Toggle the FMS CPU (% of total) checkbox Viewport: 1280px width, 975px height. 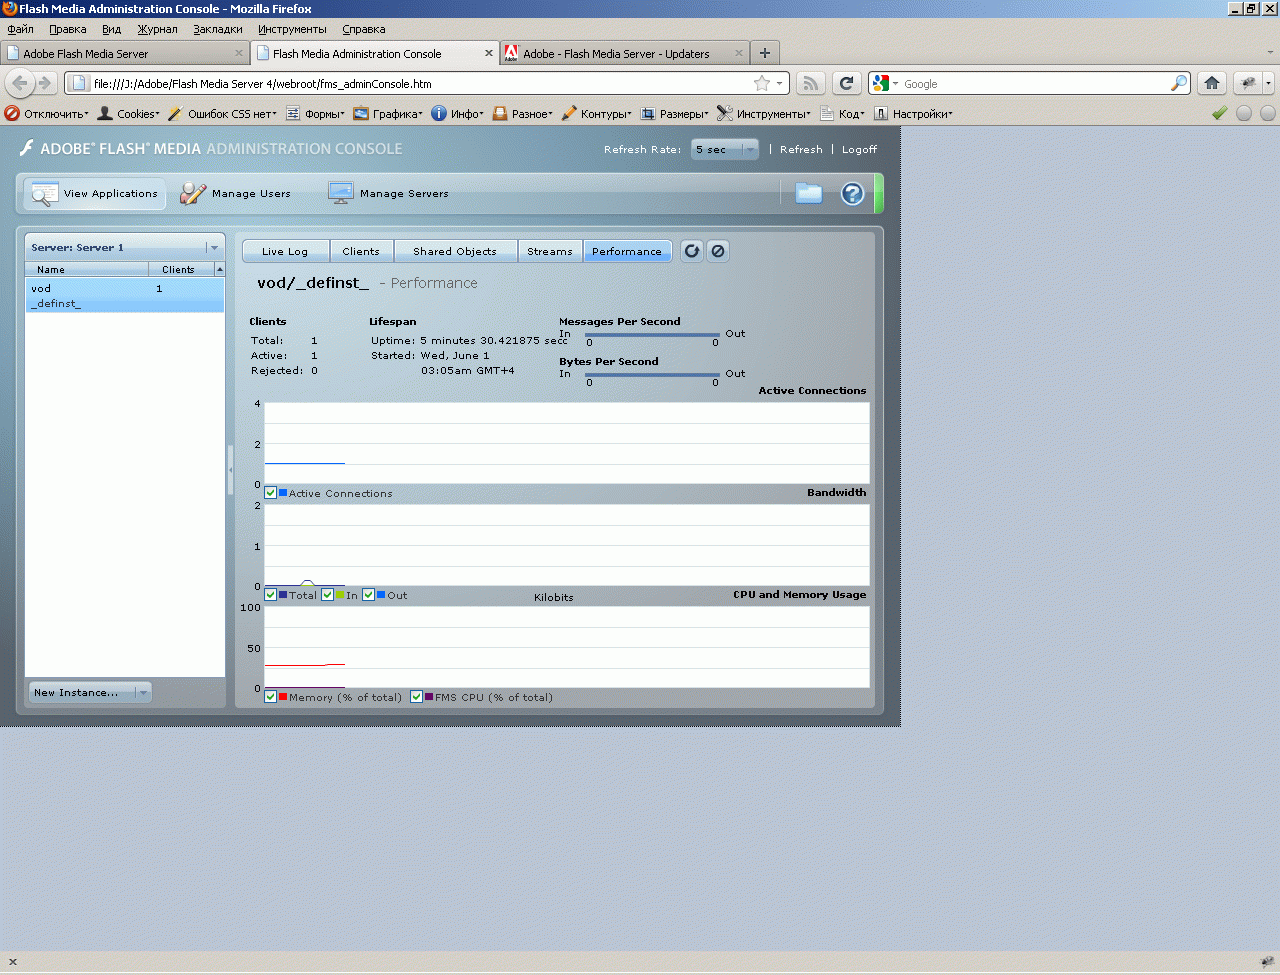coord(417,697)
